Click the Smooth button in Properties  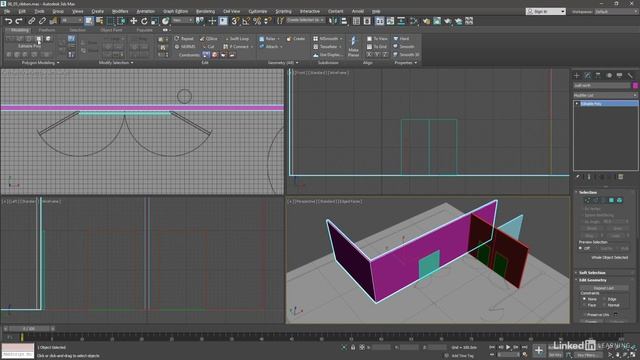pos(404,47)
